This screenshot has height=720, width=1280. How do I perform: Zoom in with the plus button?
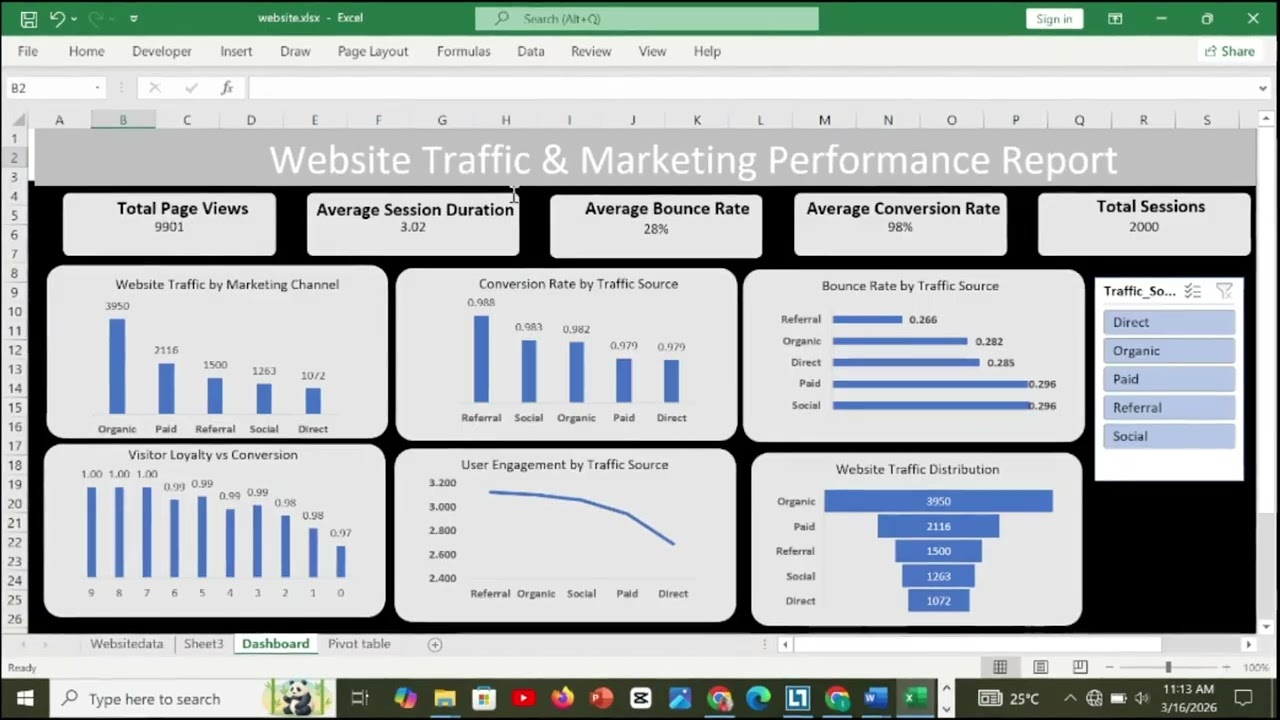click(x=1227, y=667)
